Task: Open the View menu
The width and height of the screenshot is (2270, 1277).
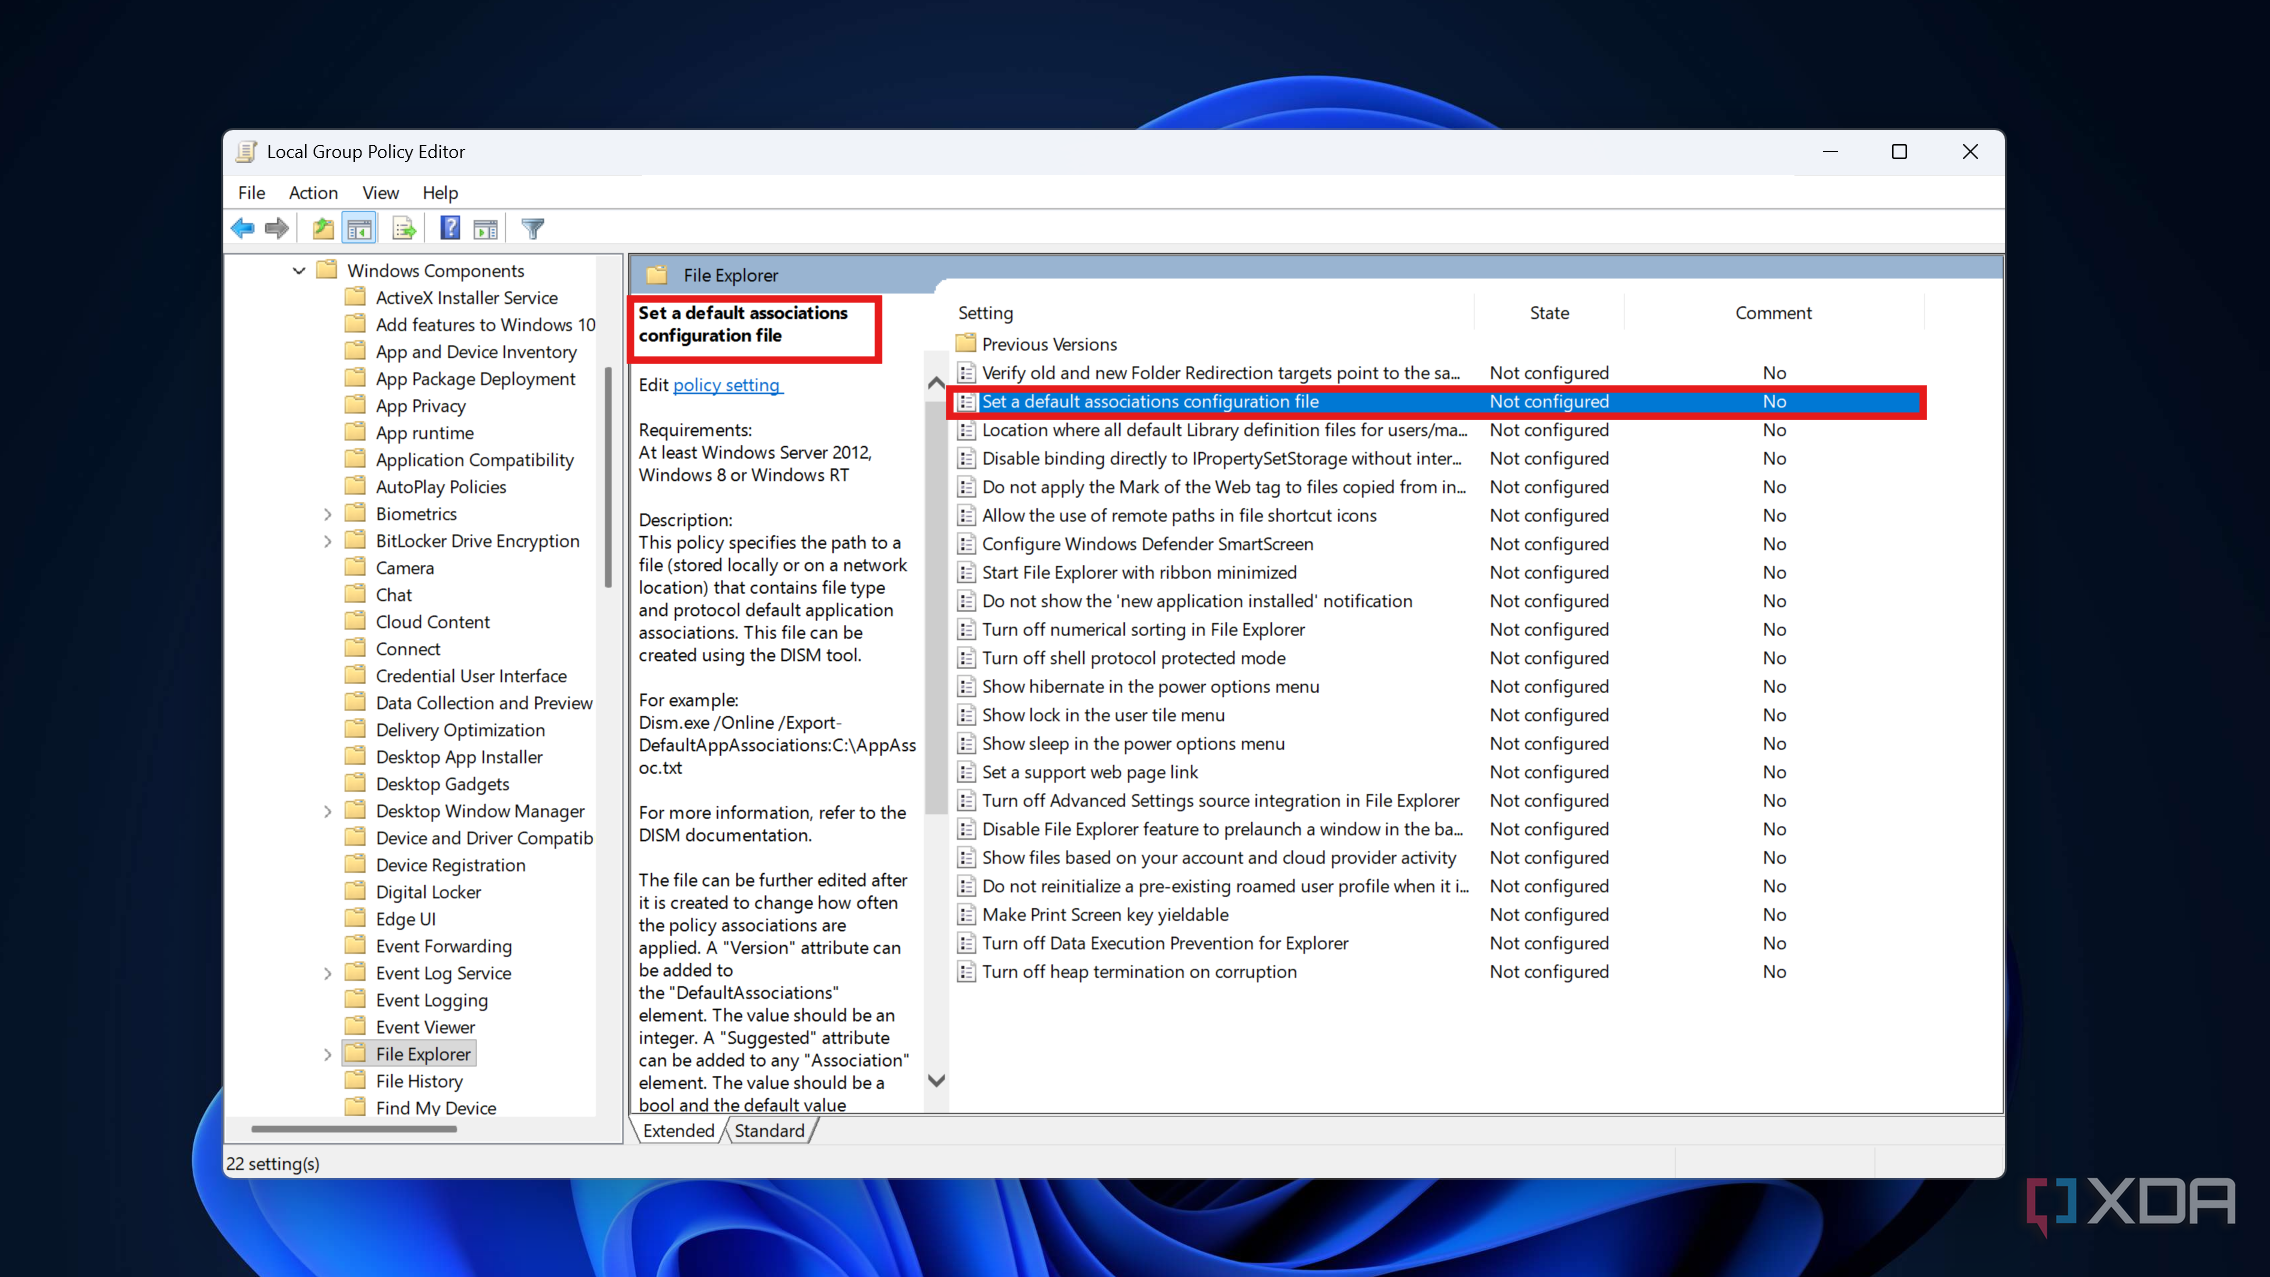Action: point(380,192)
